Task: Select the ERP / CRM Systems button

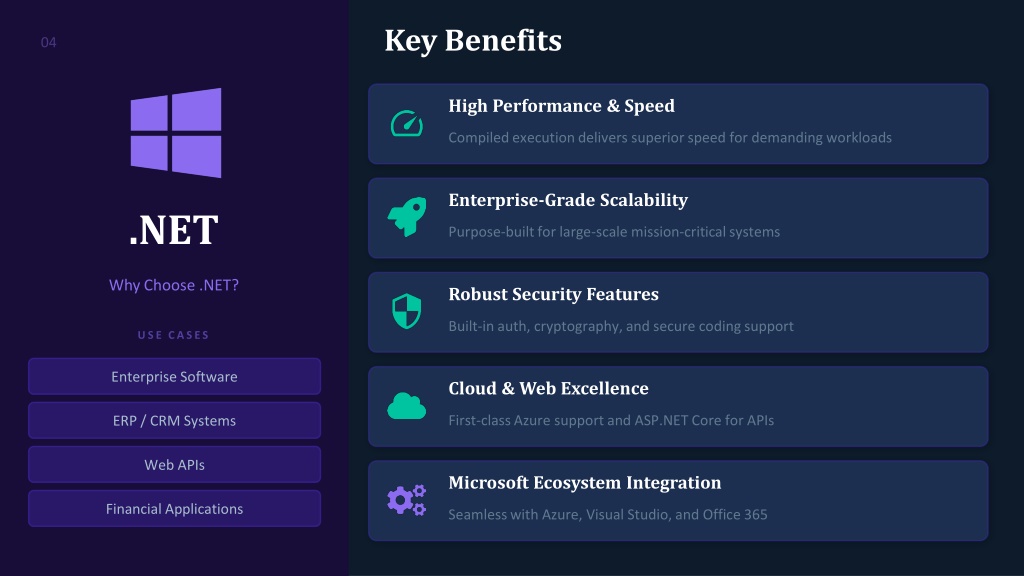Action: coord(174,421)
